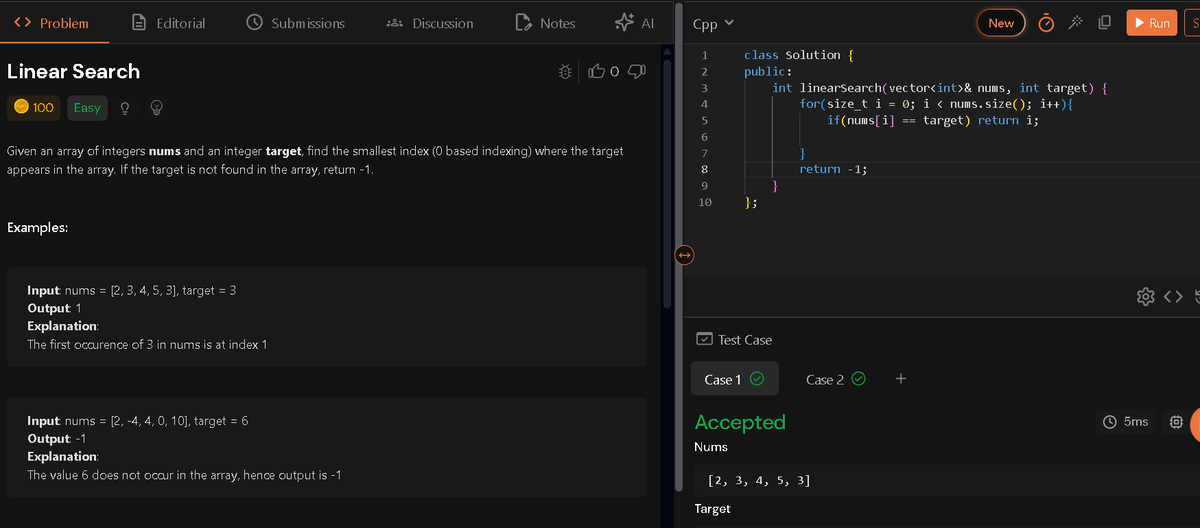The image size is (1200, 528).
Task: Open the Cpp language dropdown
Action: pyautogui.click(x=712, y=23)
